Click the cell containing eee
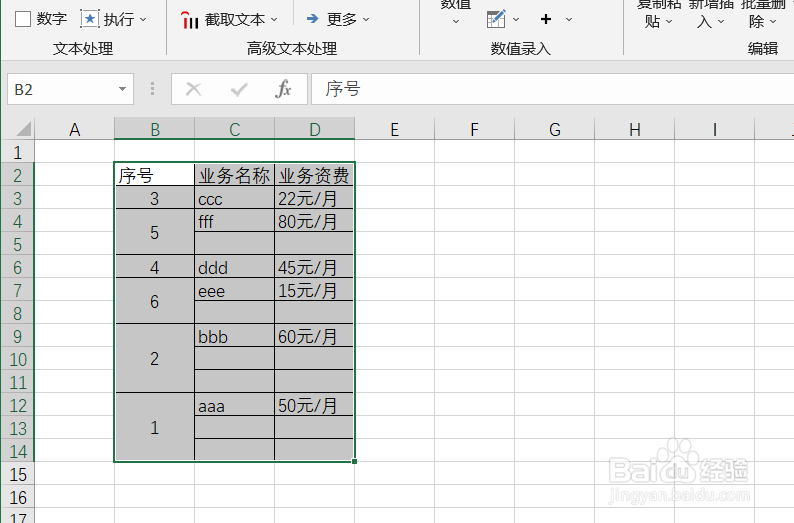Viewport: 794px width, 523px height. 234,290
